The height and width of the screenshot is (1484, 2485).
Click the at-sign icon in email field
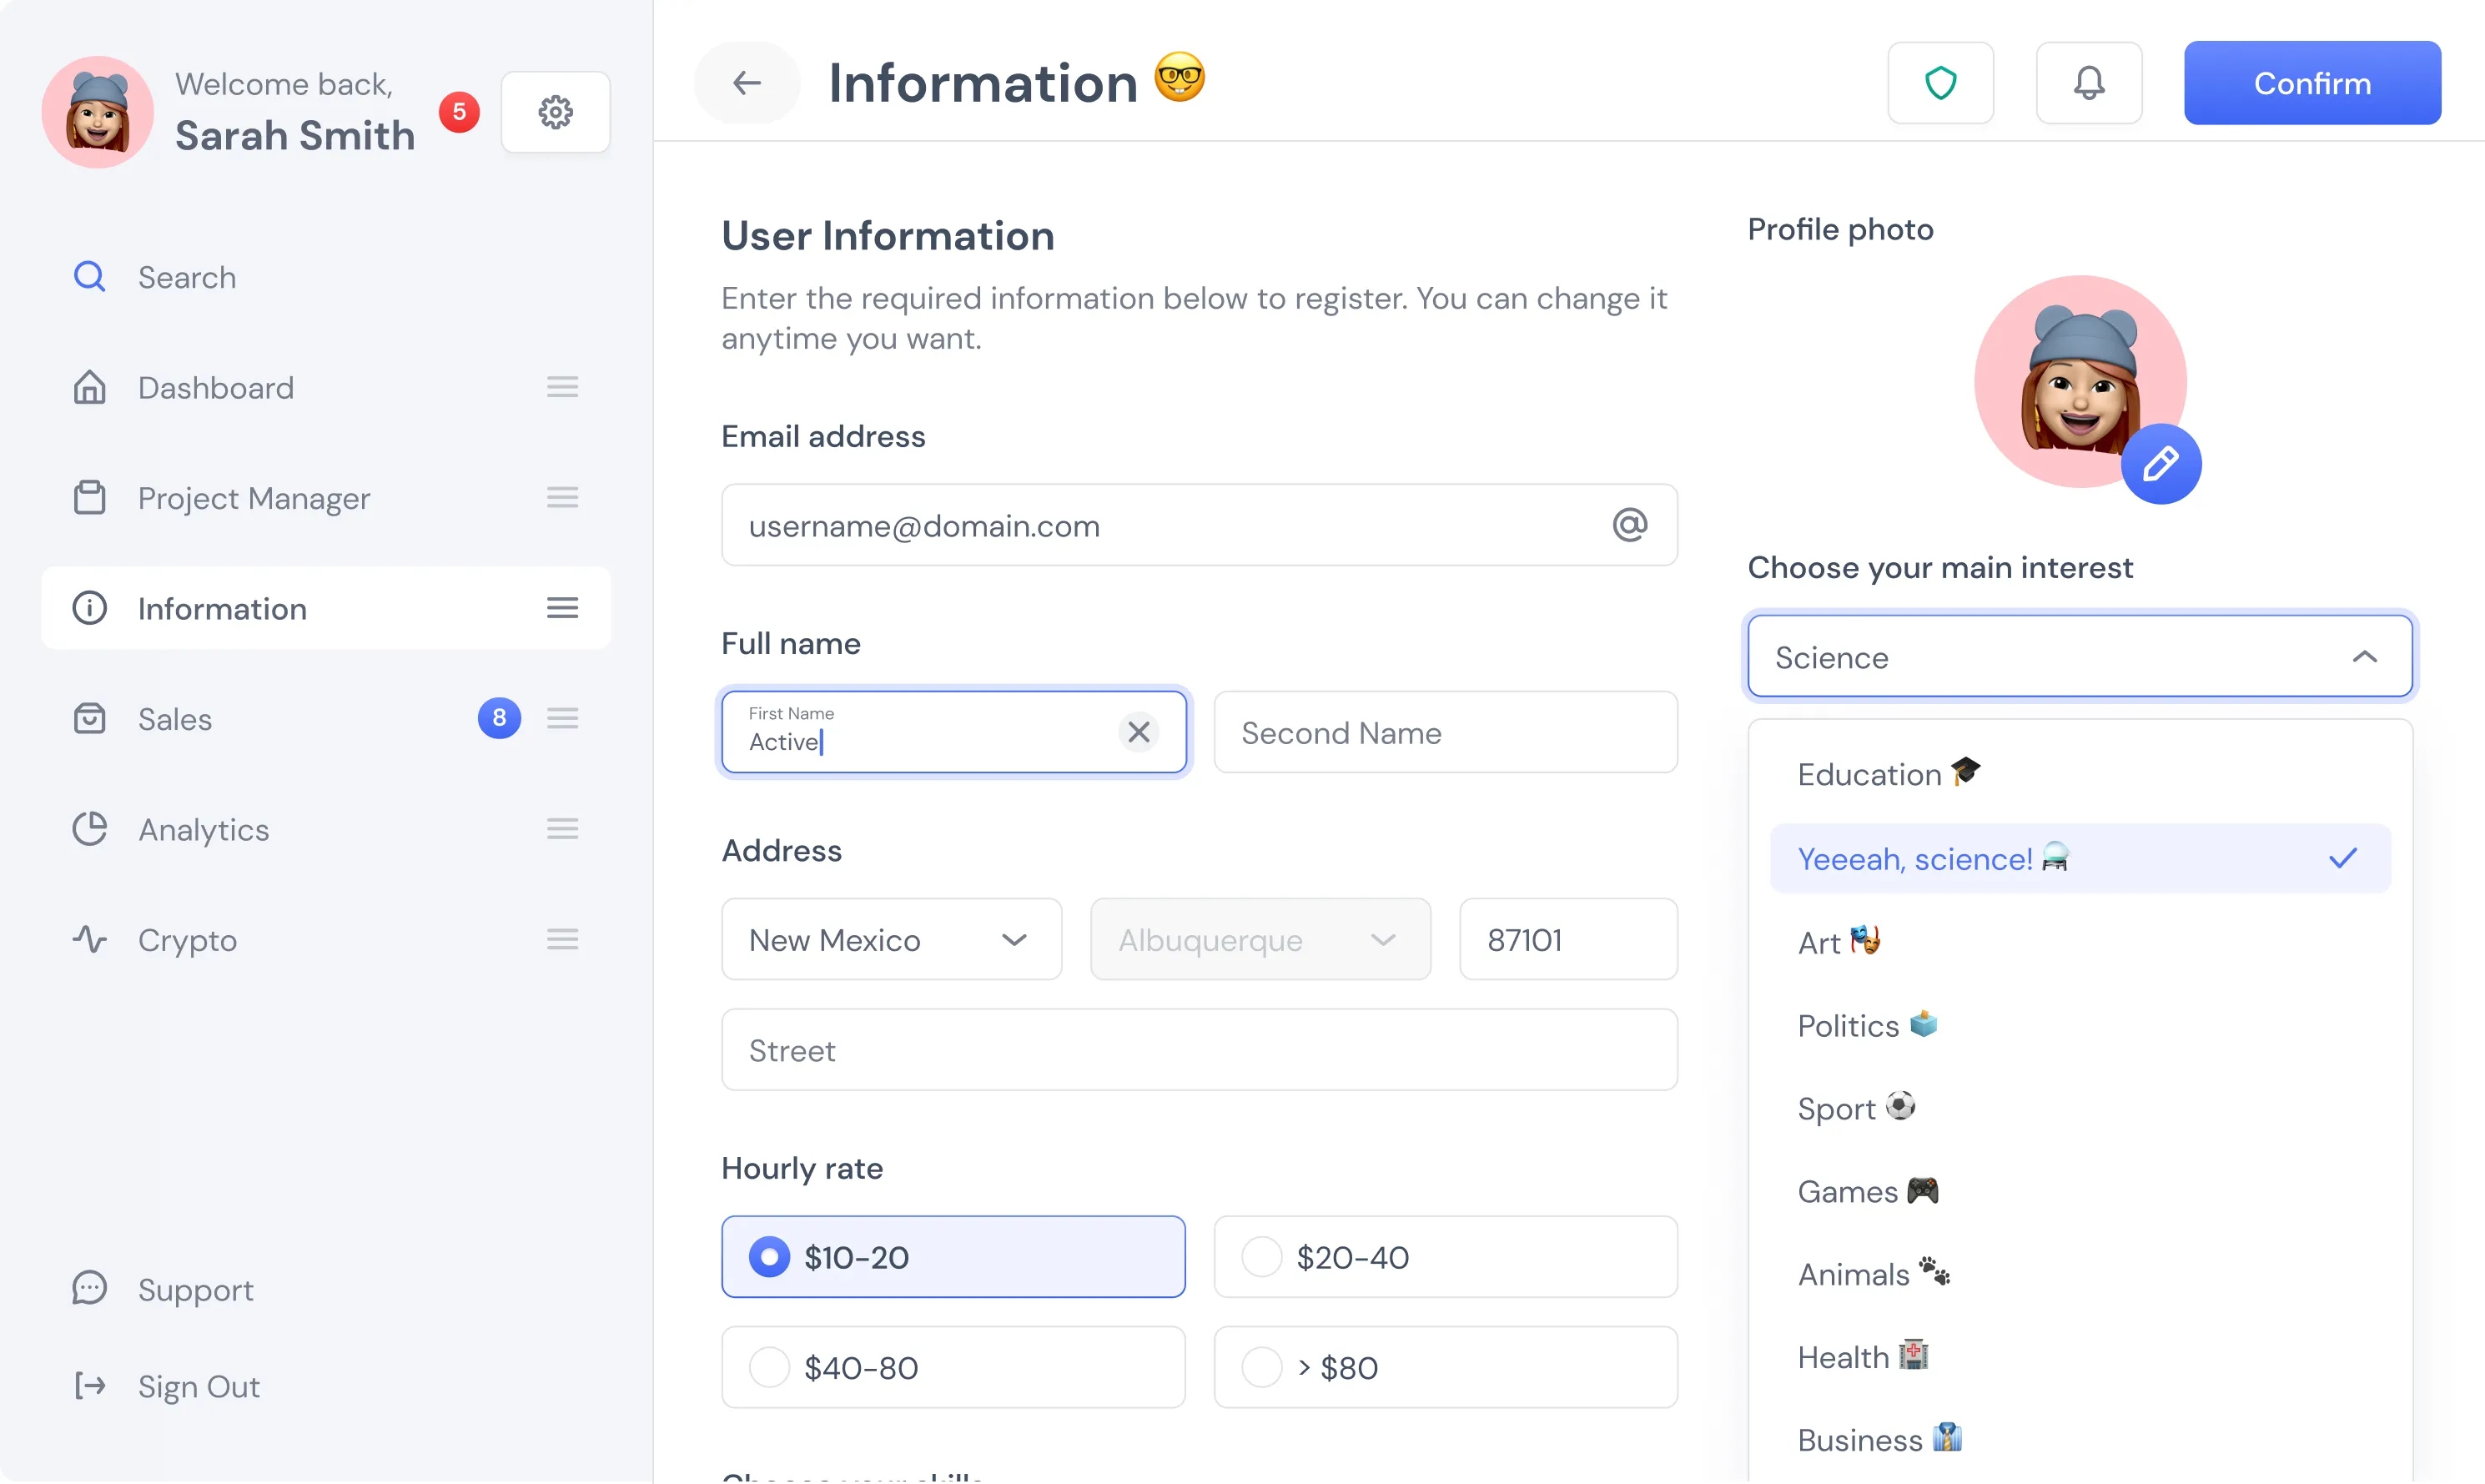tap(1629, 525)
